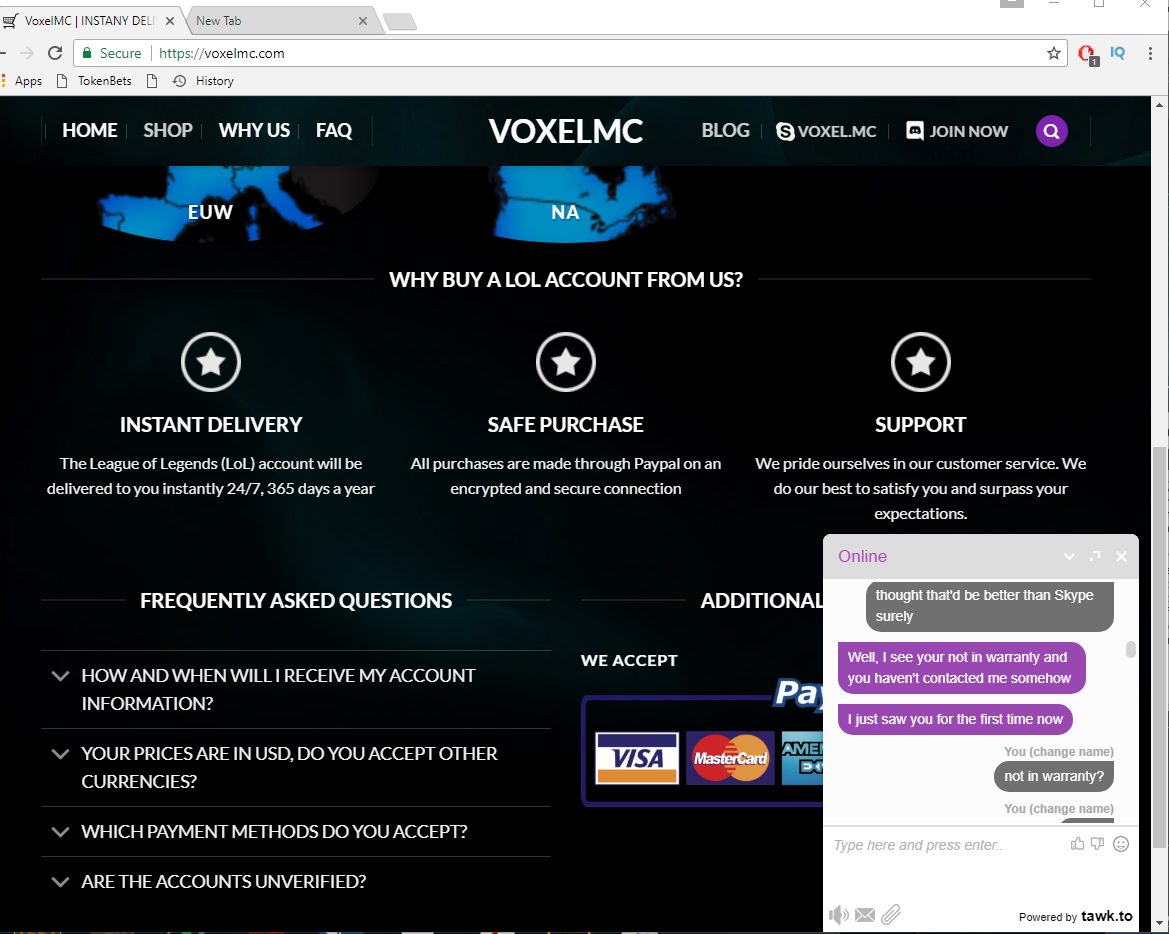Pop out the chat widget window
This screenshot has height=934, width=1169.
[x=1094, y=556]
